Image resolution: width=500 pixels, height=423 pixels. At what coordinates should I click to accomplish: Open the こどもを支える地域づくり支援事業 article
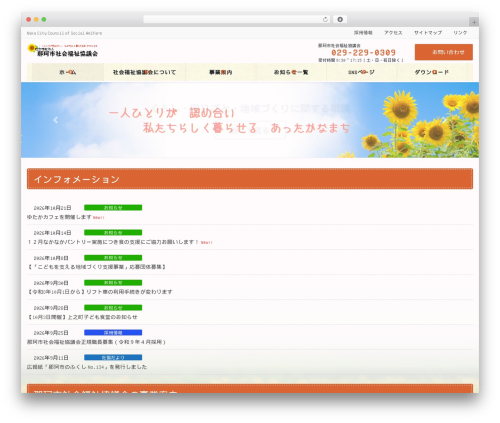(x=96, y=267)
